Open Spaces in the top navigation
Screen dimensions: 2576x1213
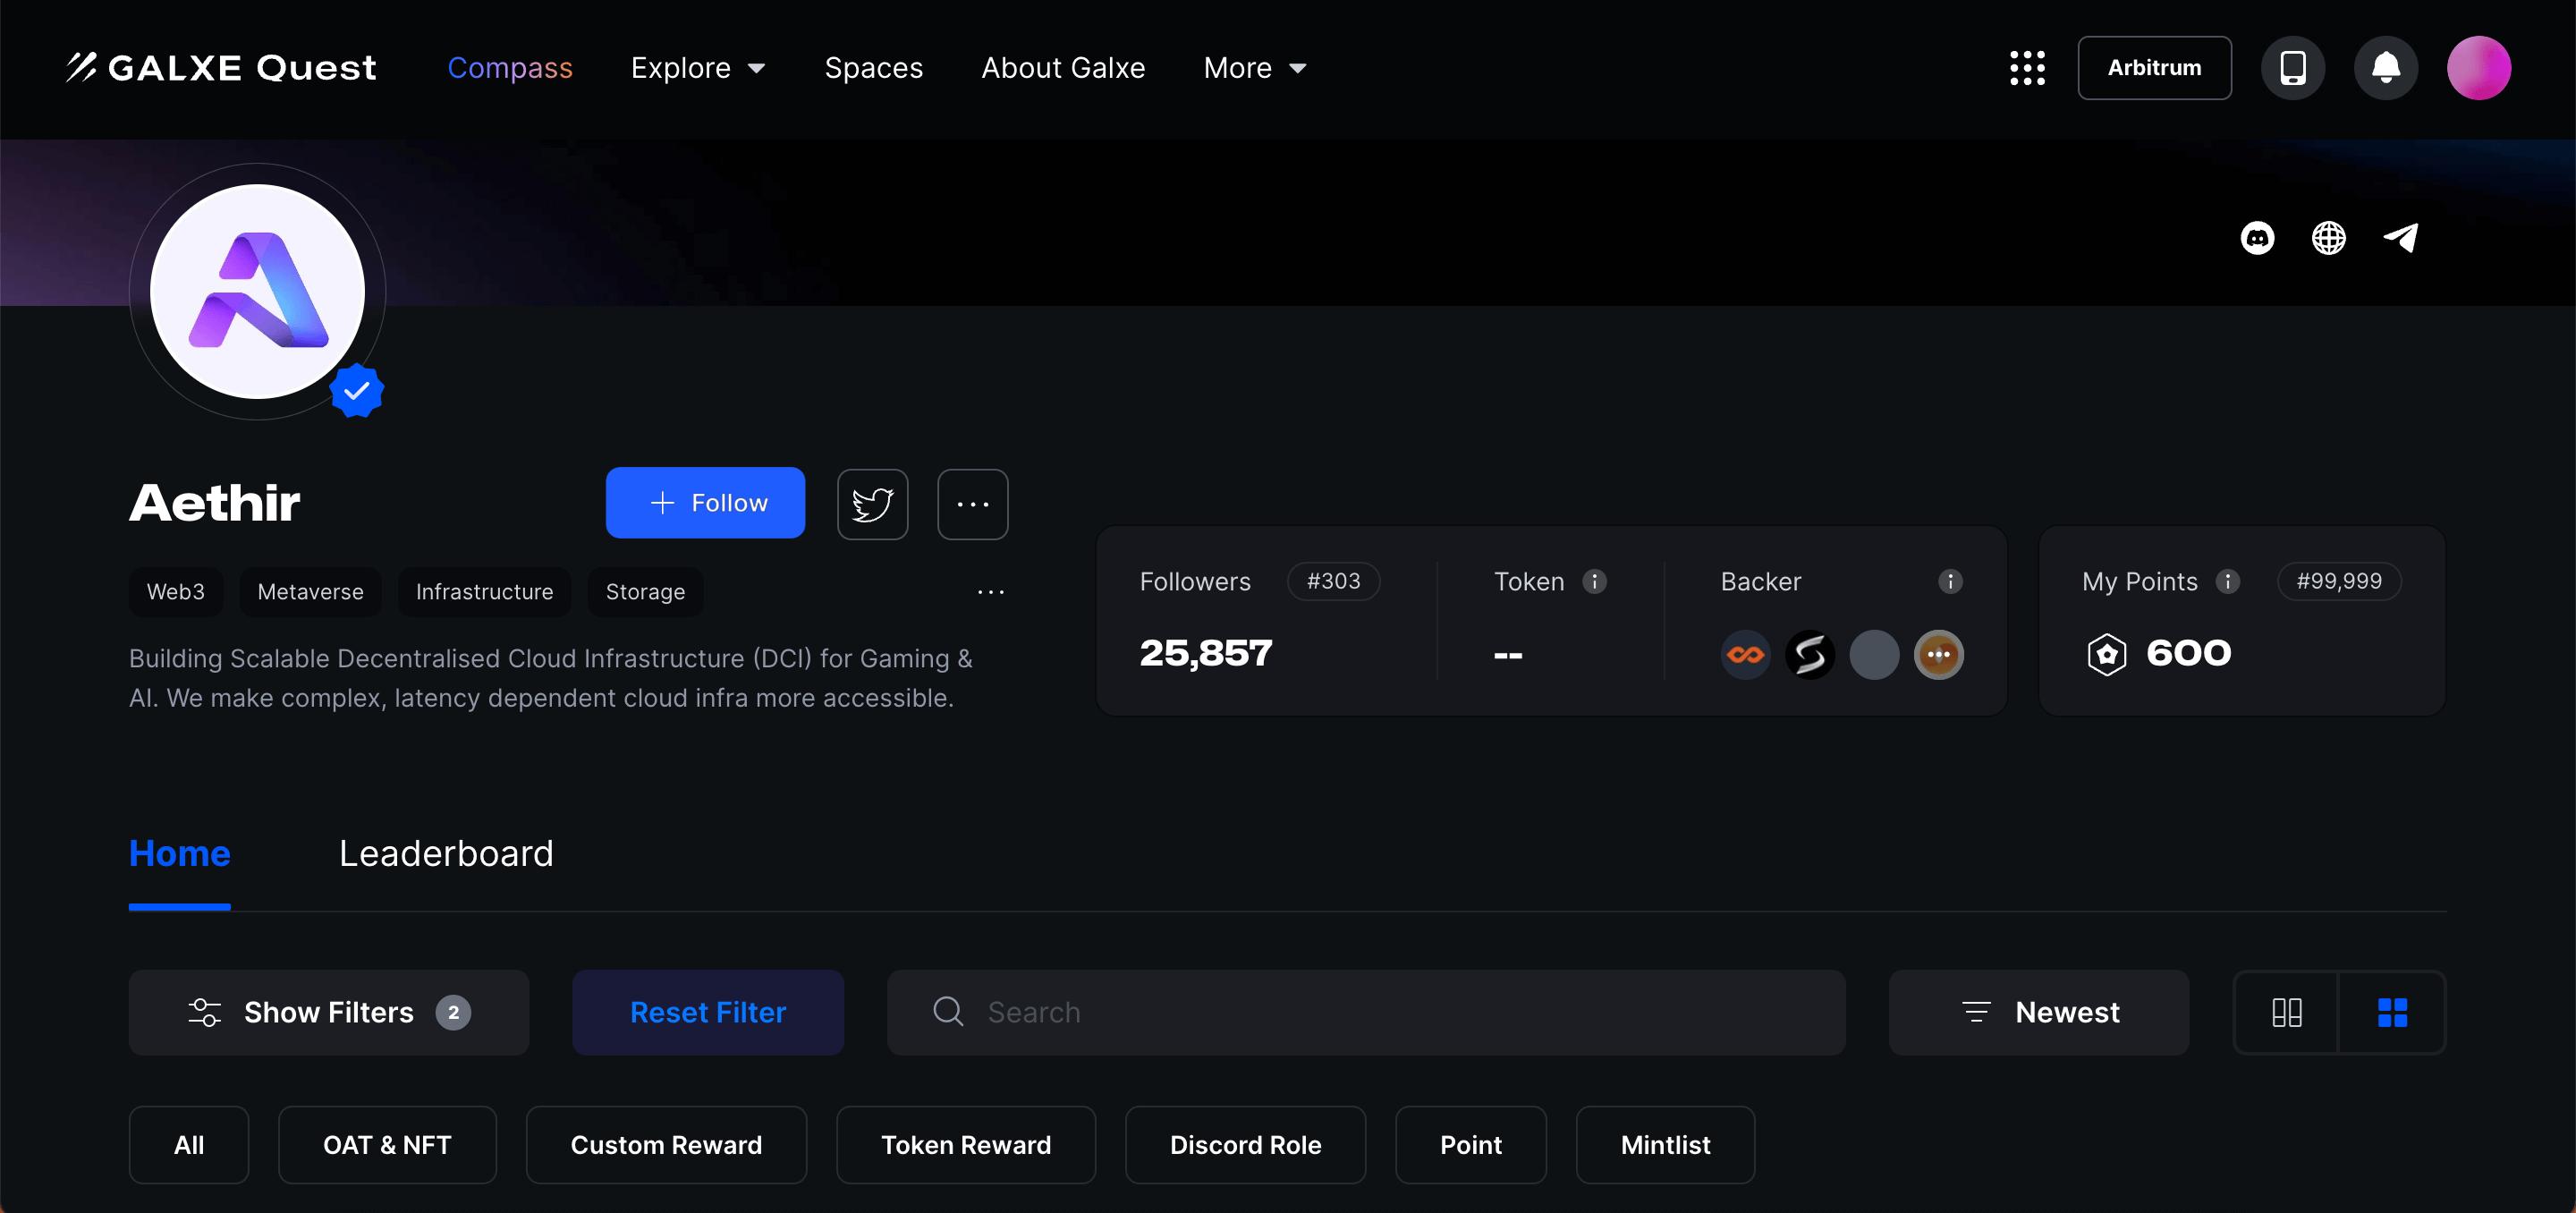click(x=873, y=68)
